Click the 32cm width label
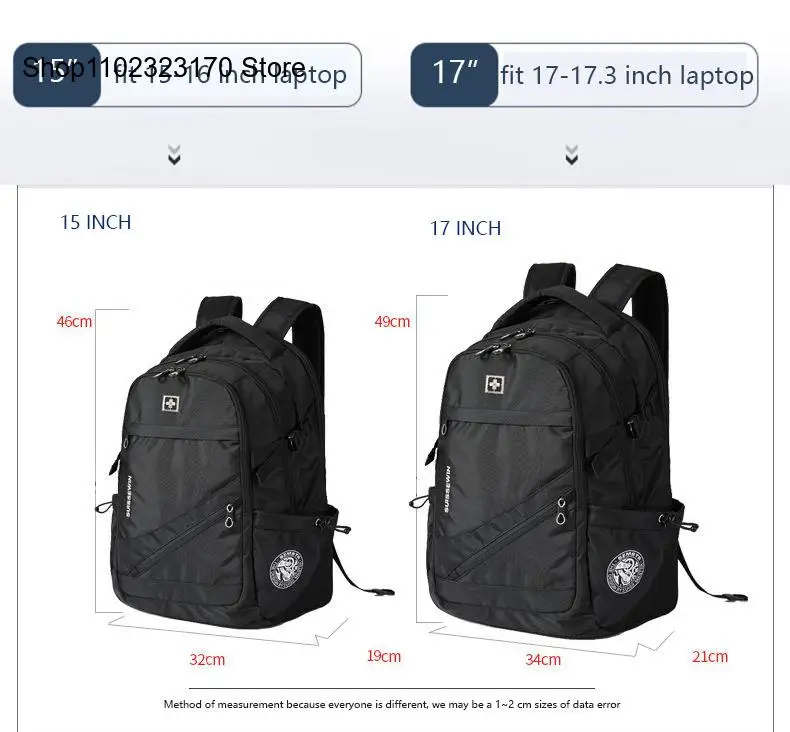 point(207,659)
